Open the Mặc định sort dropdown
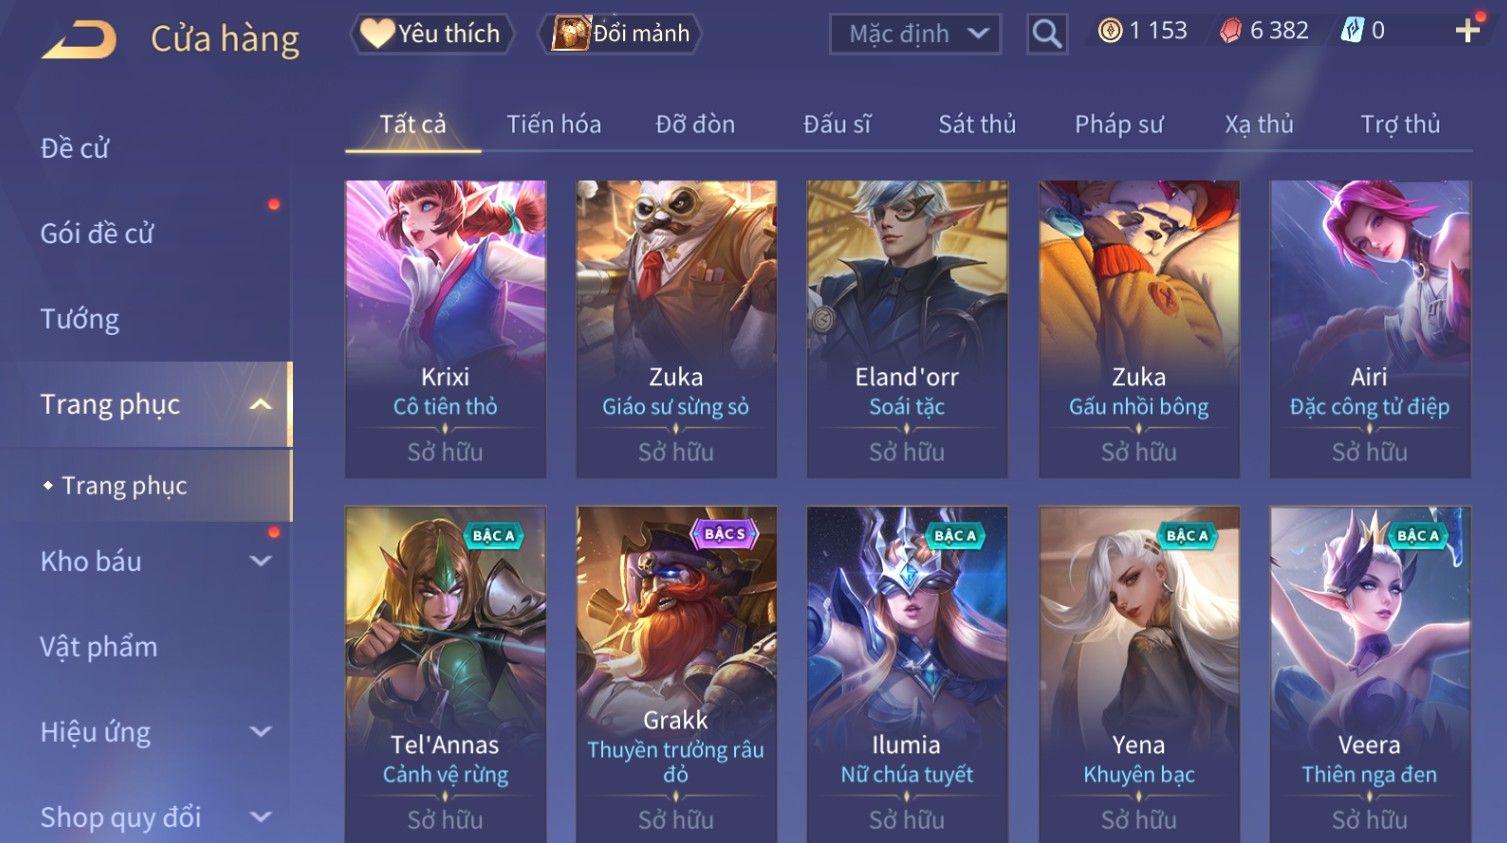 pyautogui.click(x=915, y=34)
